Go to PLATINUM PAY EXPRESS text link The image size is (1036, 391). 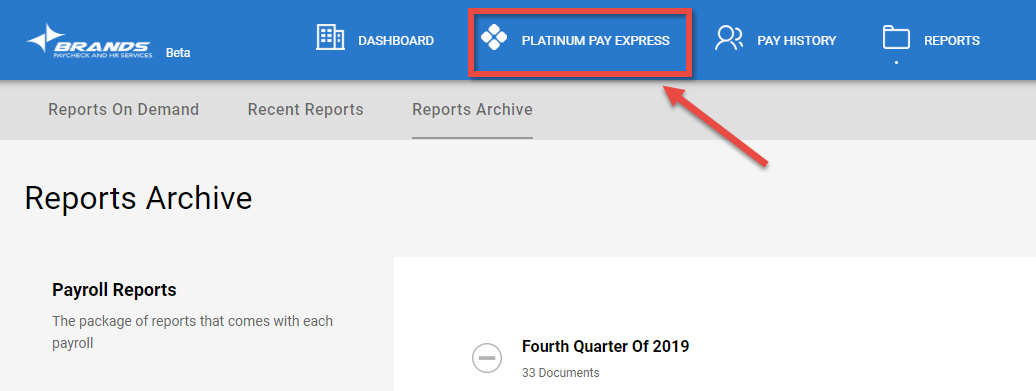point(595,41)
